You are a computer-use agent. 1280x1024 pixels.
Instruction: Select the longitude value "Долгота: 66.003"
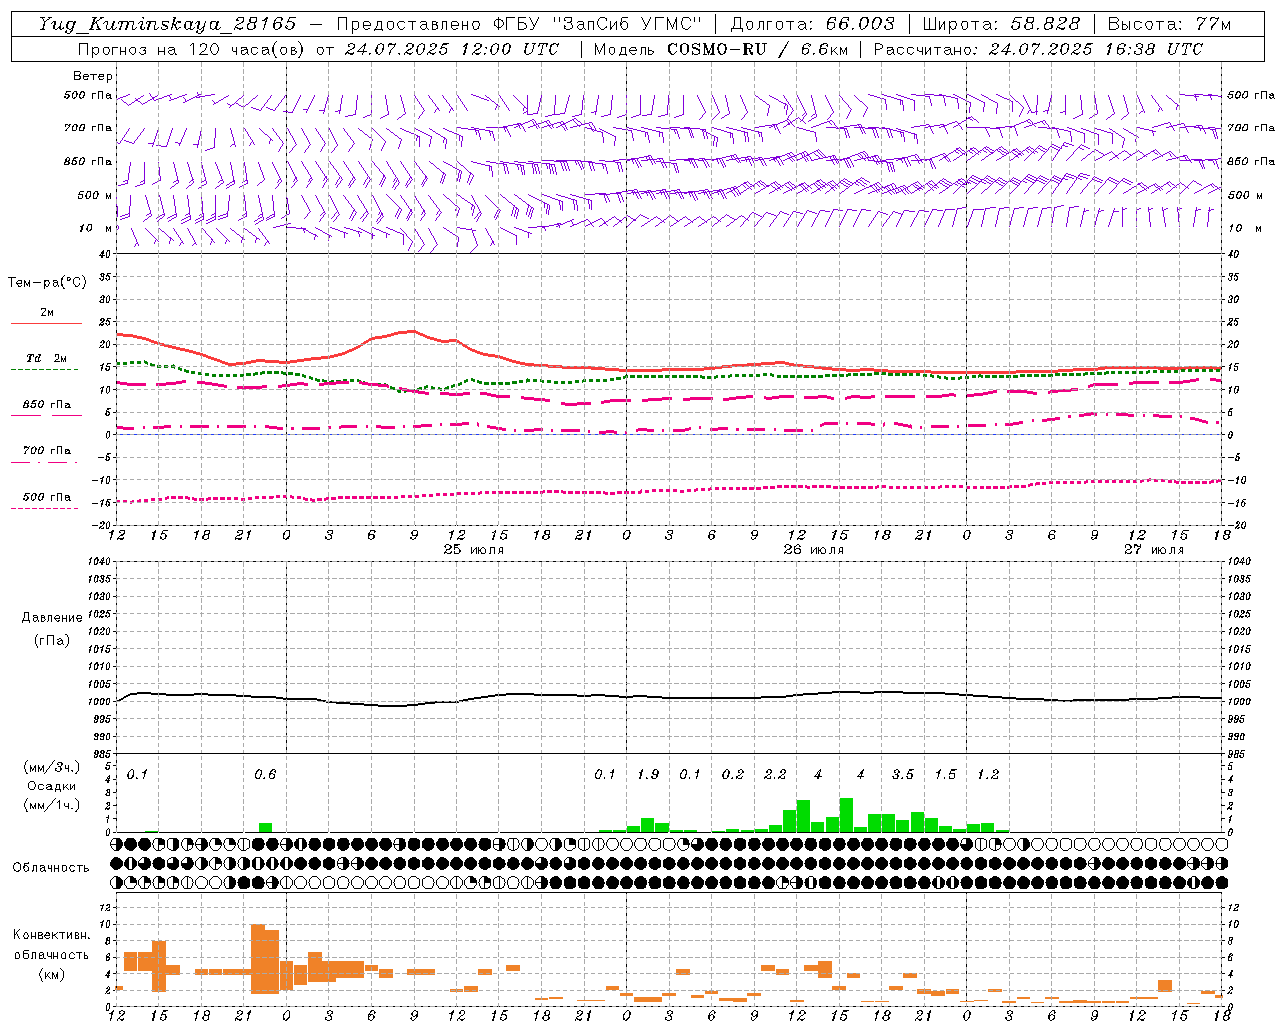(813, 24)
